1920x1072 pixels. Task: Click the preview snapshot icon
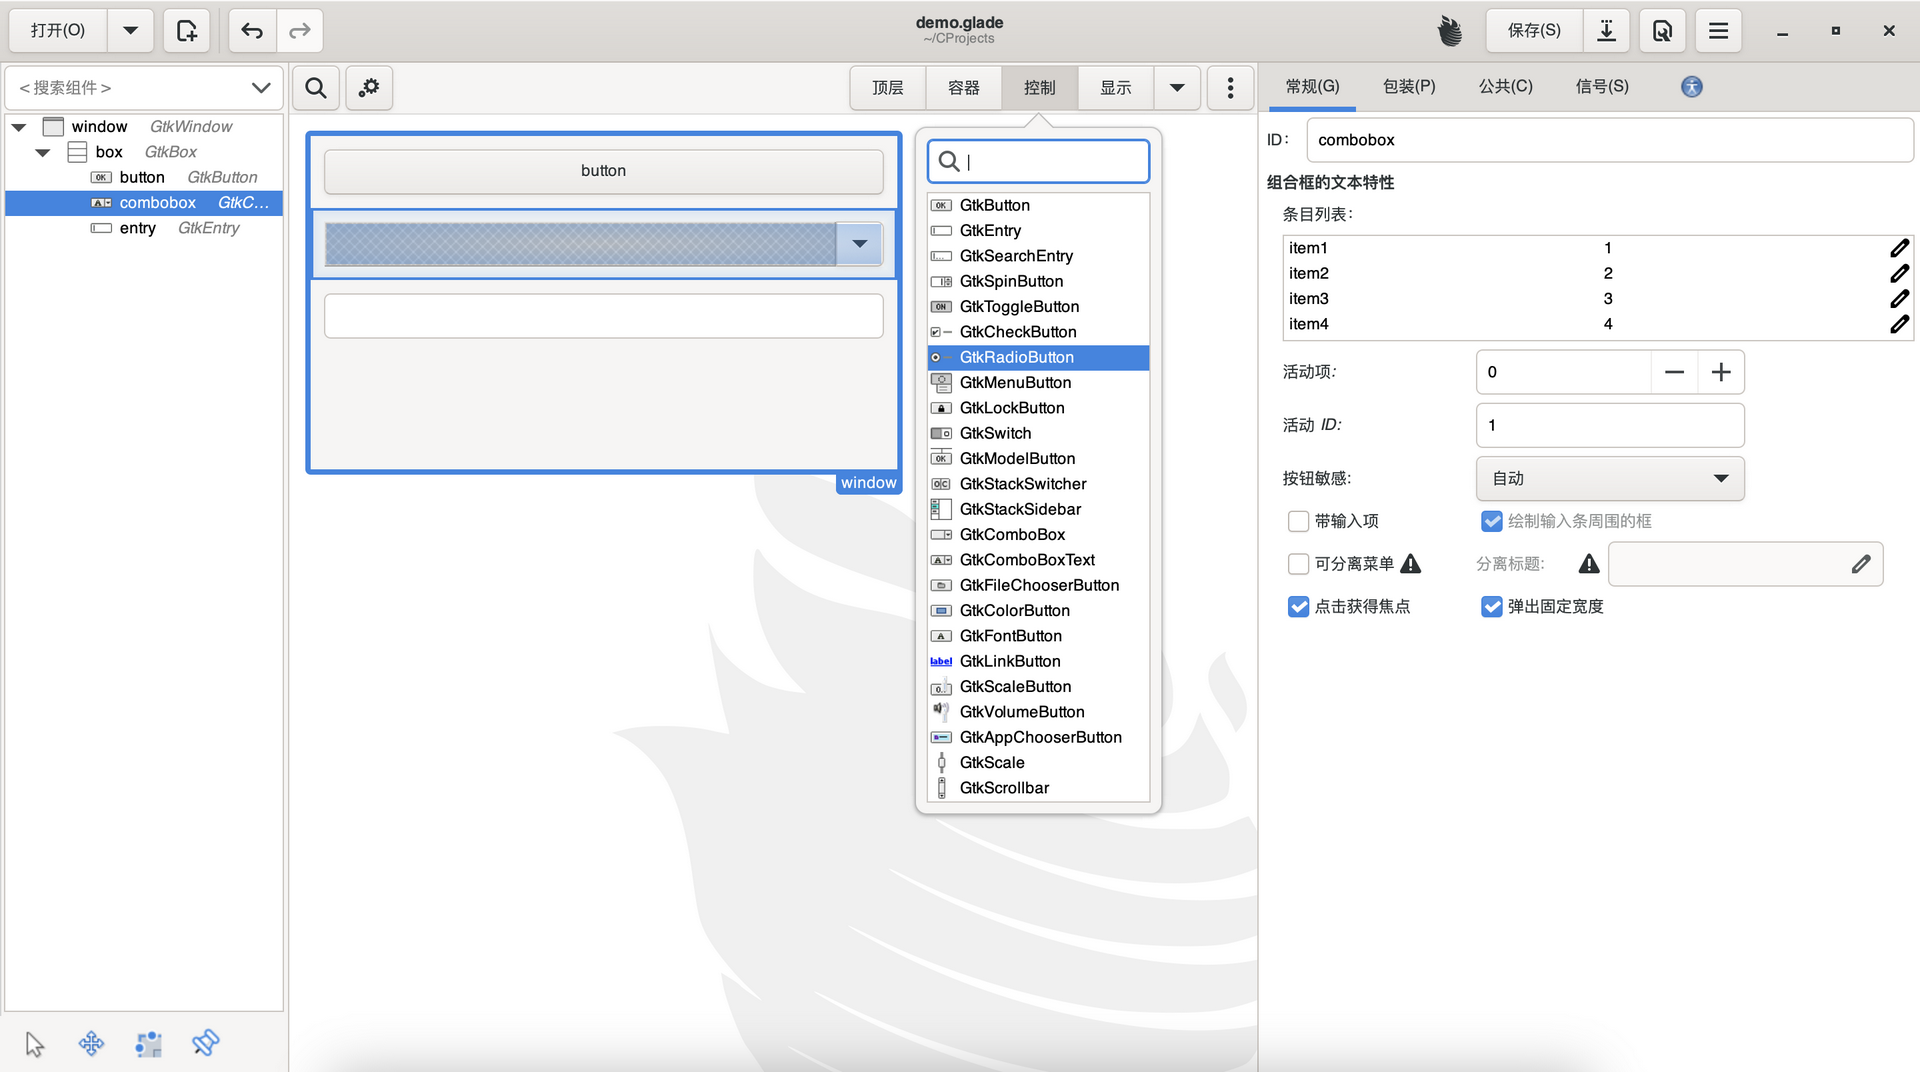tap(1662, 31)
